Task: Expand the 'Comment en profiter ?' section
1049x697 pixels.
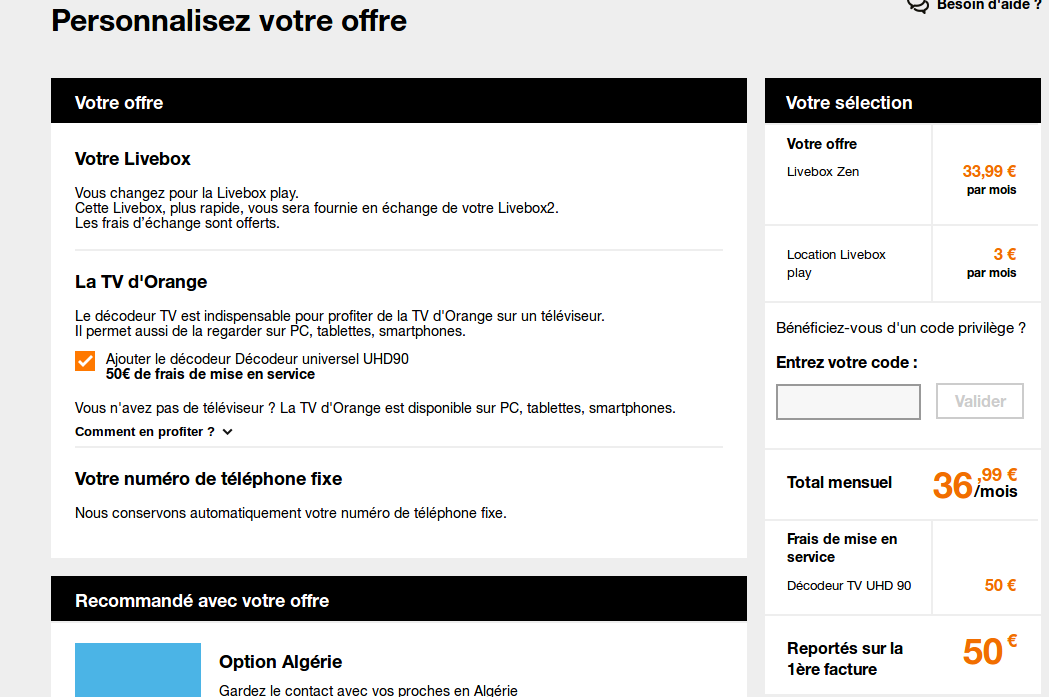Action: [x=153, y=432]
